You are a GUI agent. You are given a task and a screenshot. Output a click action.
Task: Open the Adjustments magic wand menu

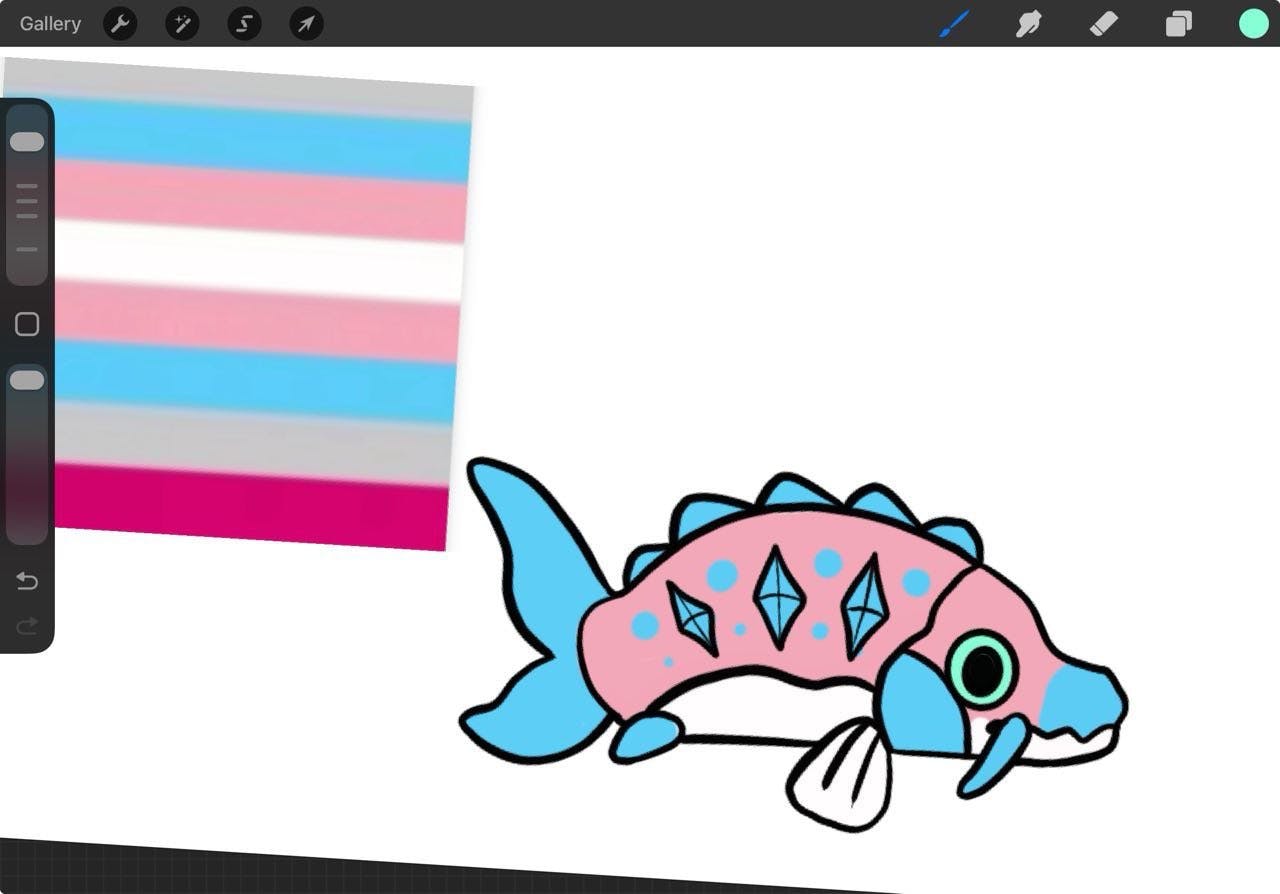tap(182, 24)
